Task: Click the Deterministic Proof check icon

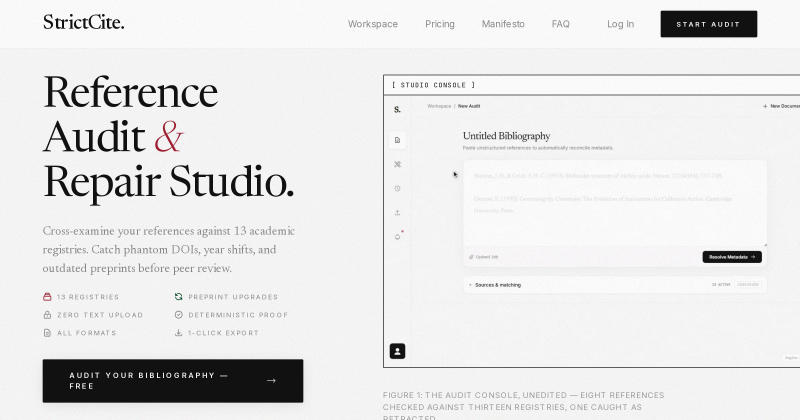Action: click(x=179, y=315)
